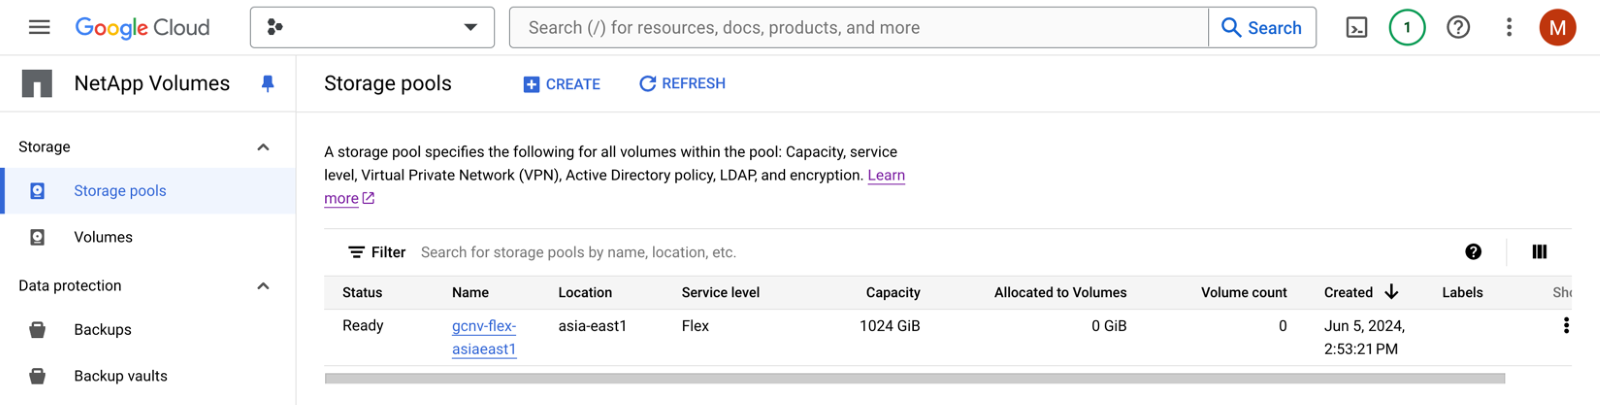Collapse the Data protection section
The width and height of the screenshot is (1600, 405).
(263, 286)
